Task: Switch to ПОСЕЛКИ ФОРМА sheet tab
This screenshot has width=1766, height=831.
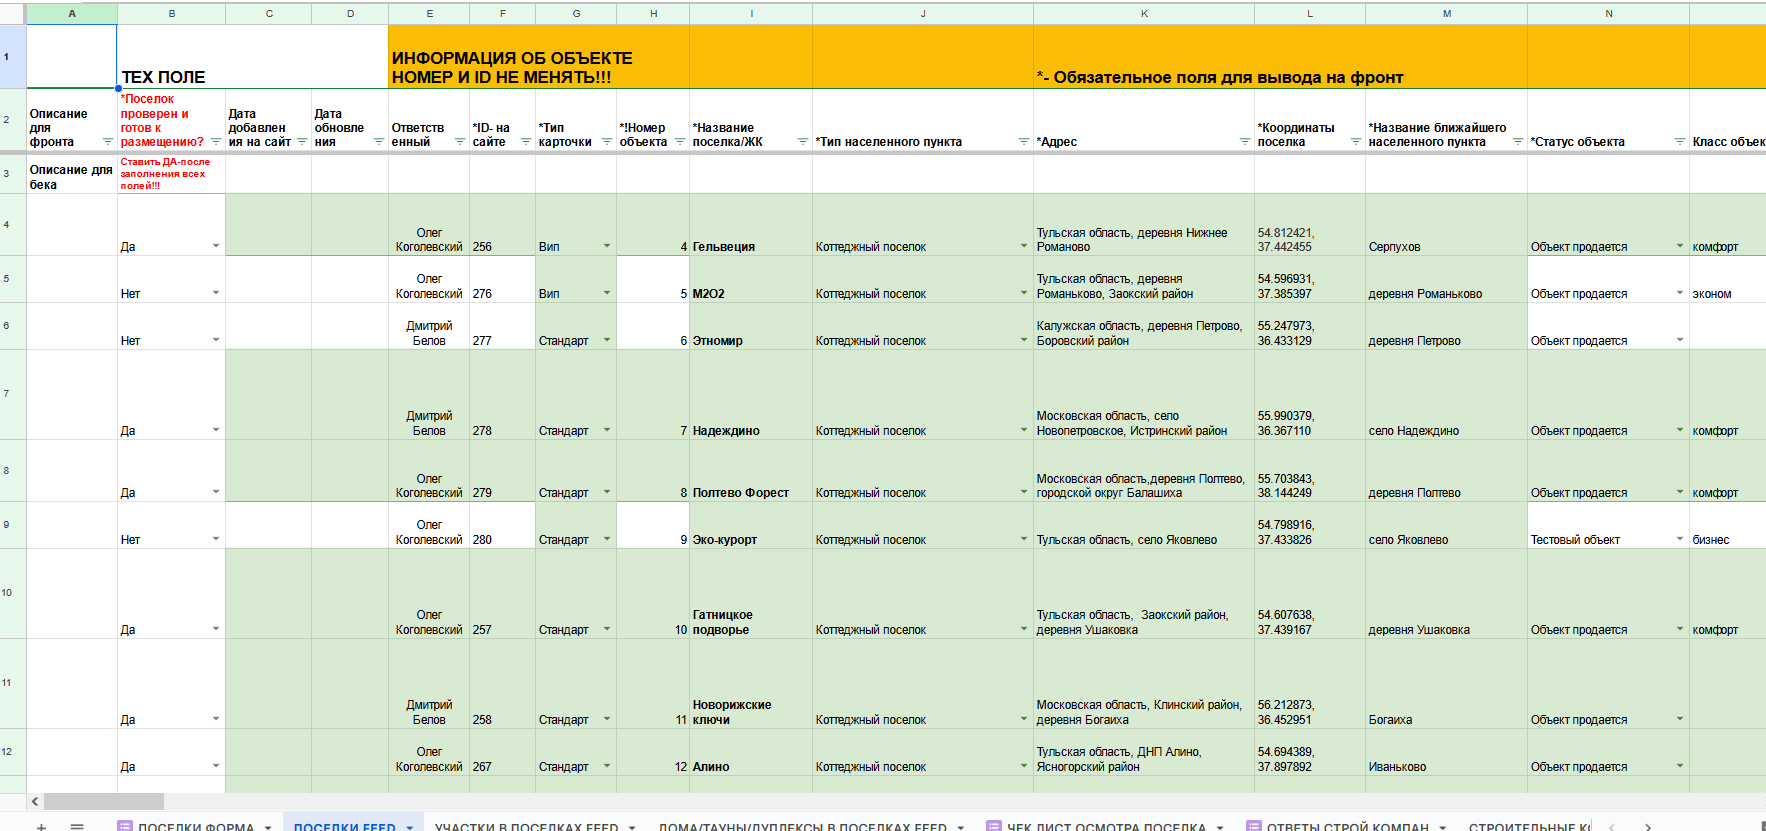Action: click(196, 827)
